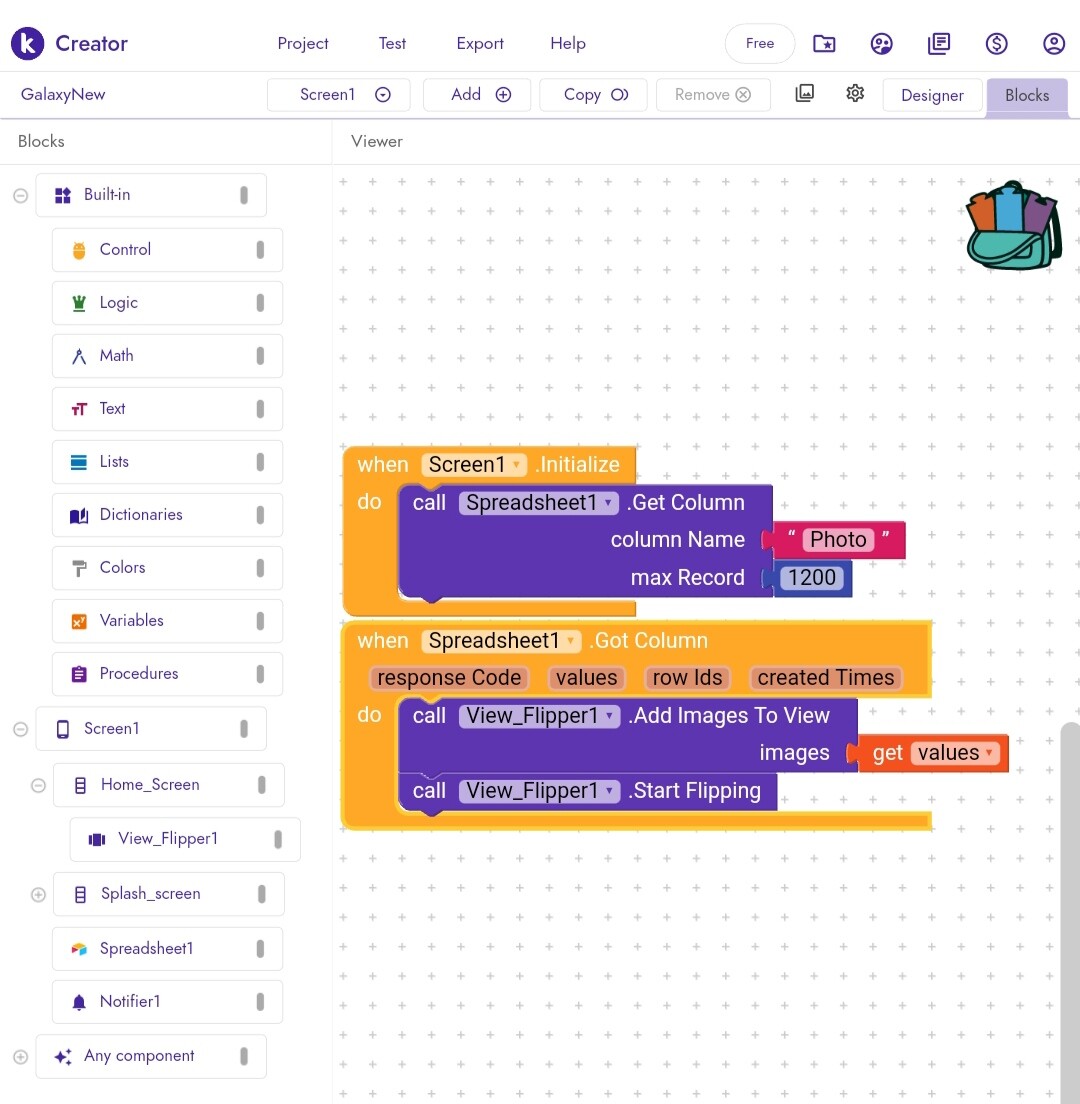Open the community faces icon in header
Screen dimensions: 1080x1104
[x=881, y=44]
